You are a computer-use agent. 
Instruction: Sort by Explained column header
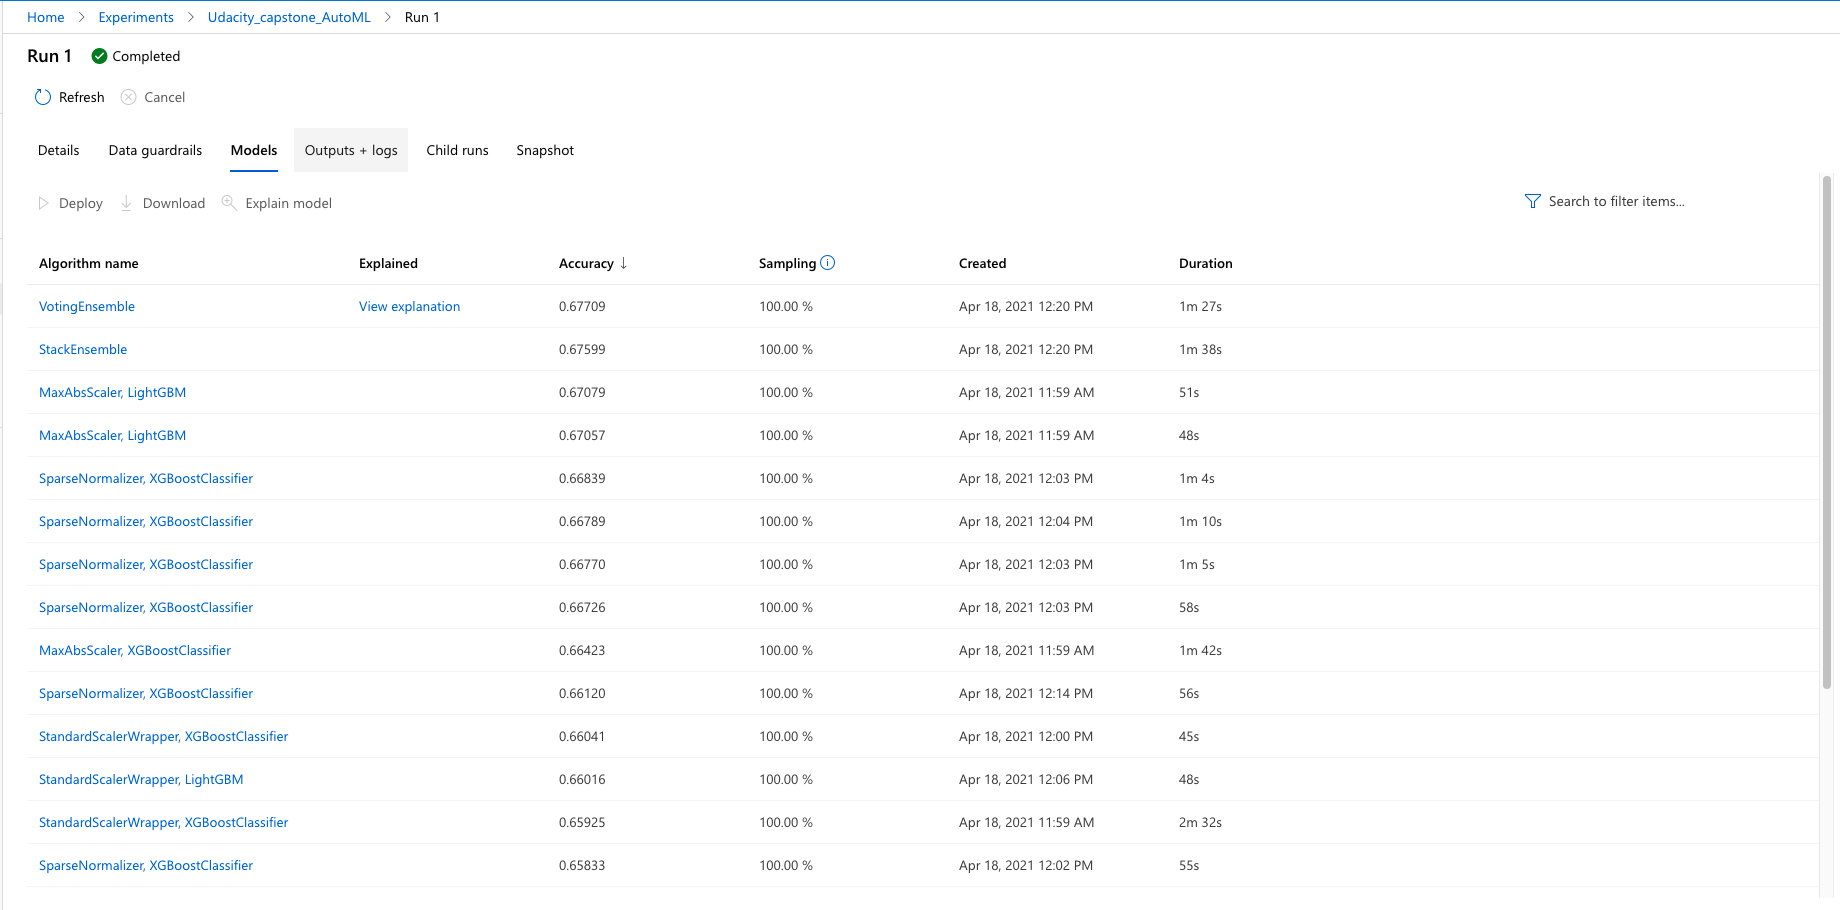tap(388, 263)
